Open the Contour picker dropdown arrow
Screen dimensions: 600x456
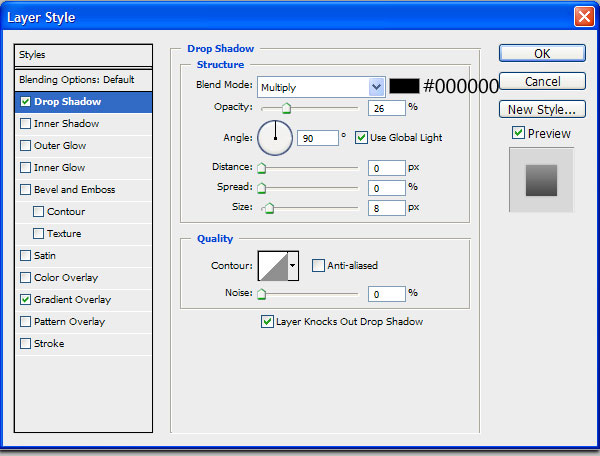293,265
